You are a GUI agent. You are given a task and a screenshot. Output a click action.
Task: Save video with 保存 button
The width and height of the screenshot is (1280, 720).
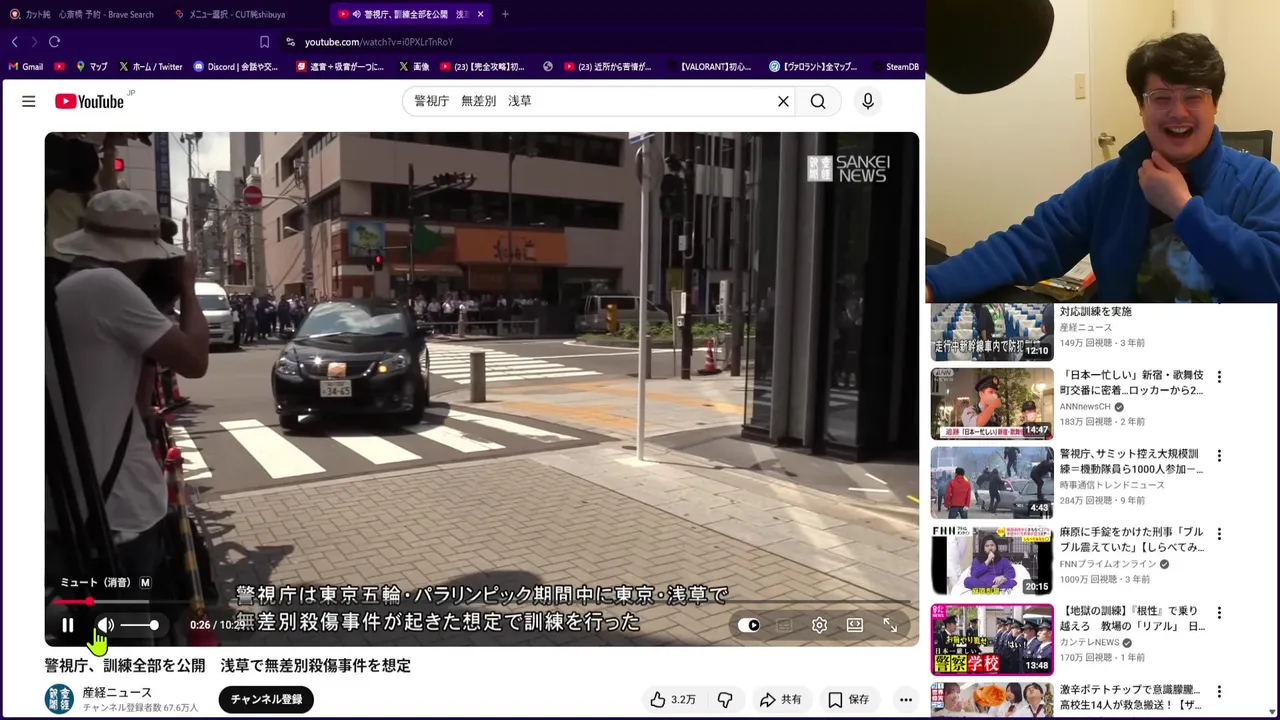[x=848, y=700]
